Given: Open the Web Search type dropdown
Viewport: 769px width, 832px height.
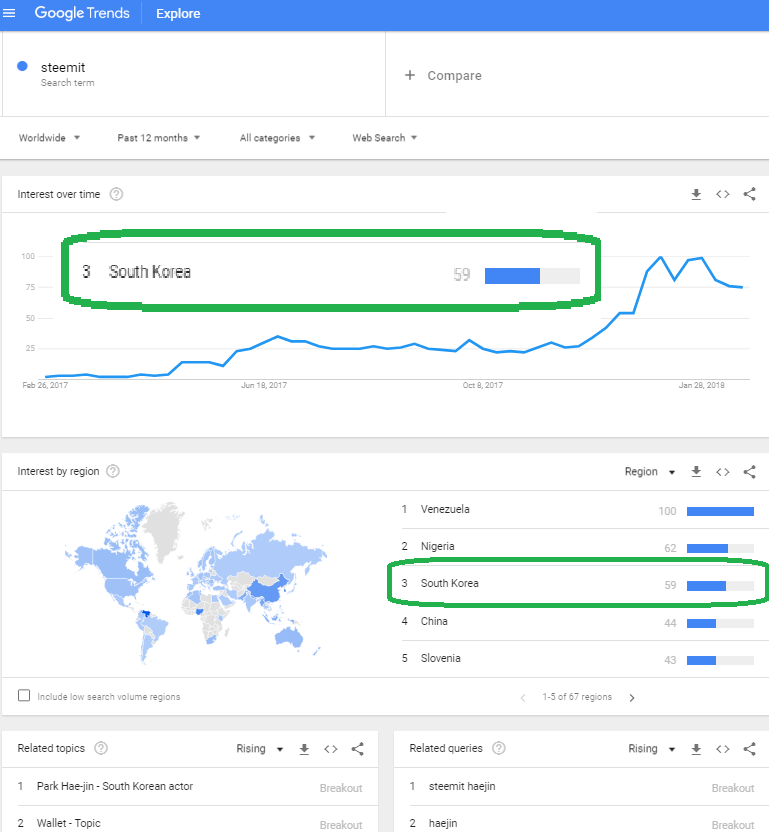Looking at the screenshot, I should click(x=385, y=138).
